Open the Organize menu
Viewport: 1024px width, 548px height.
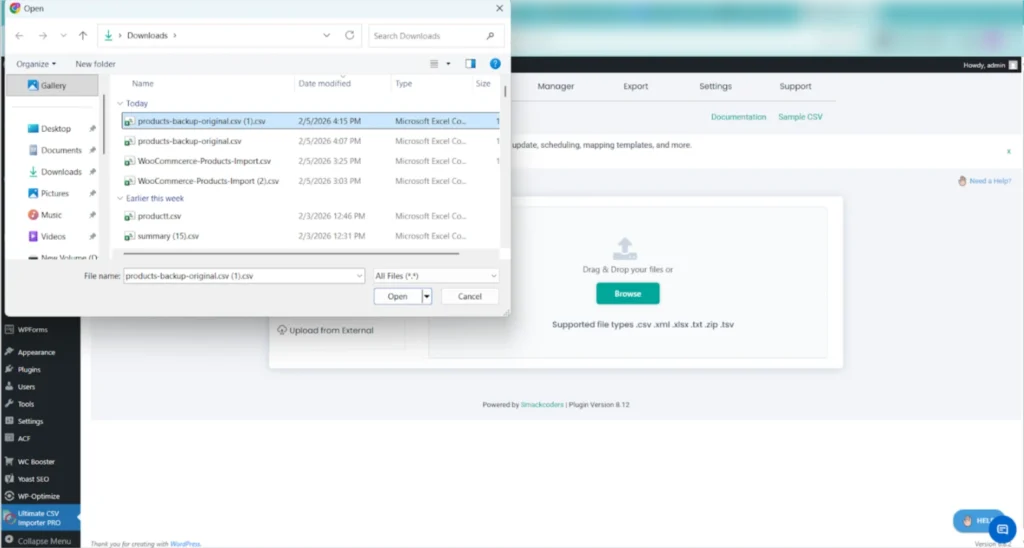(36, 64)
